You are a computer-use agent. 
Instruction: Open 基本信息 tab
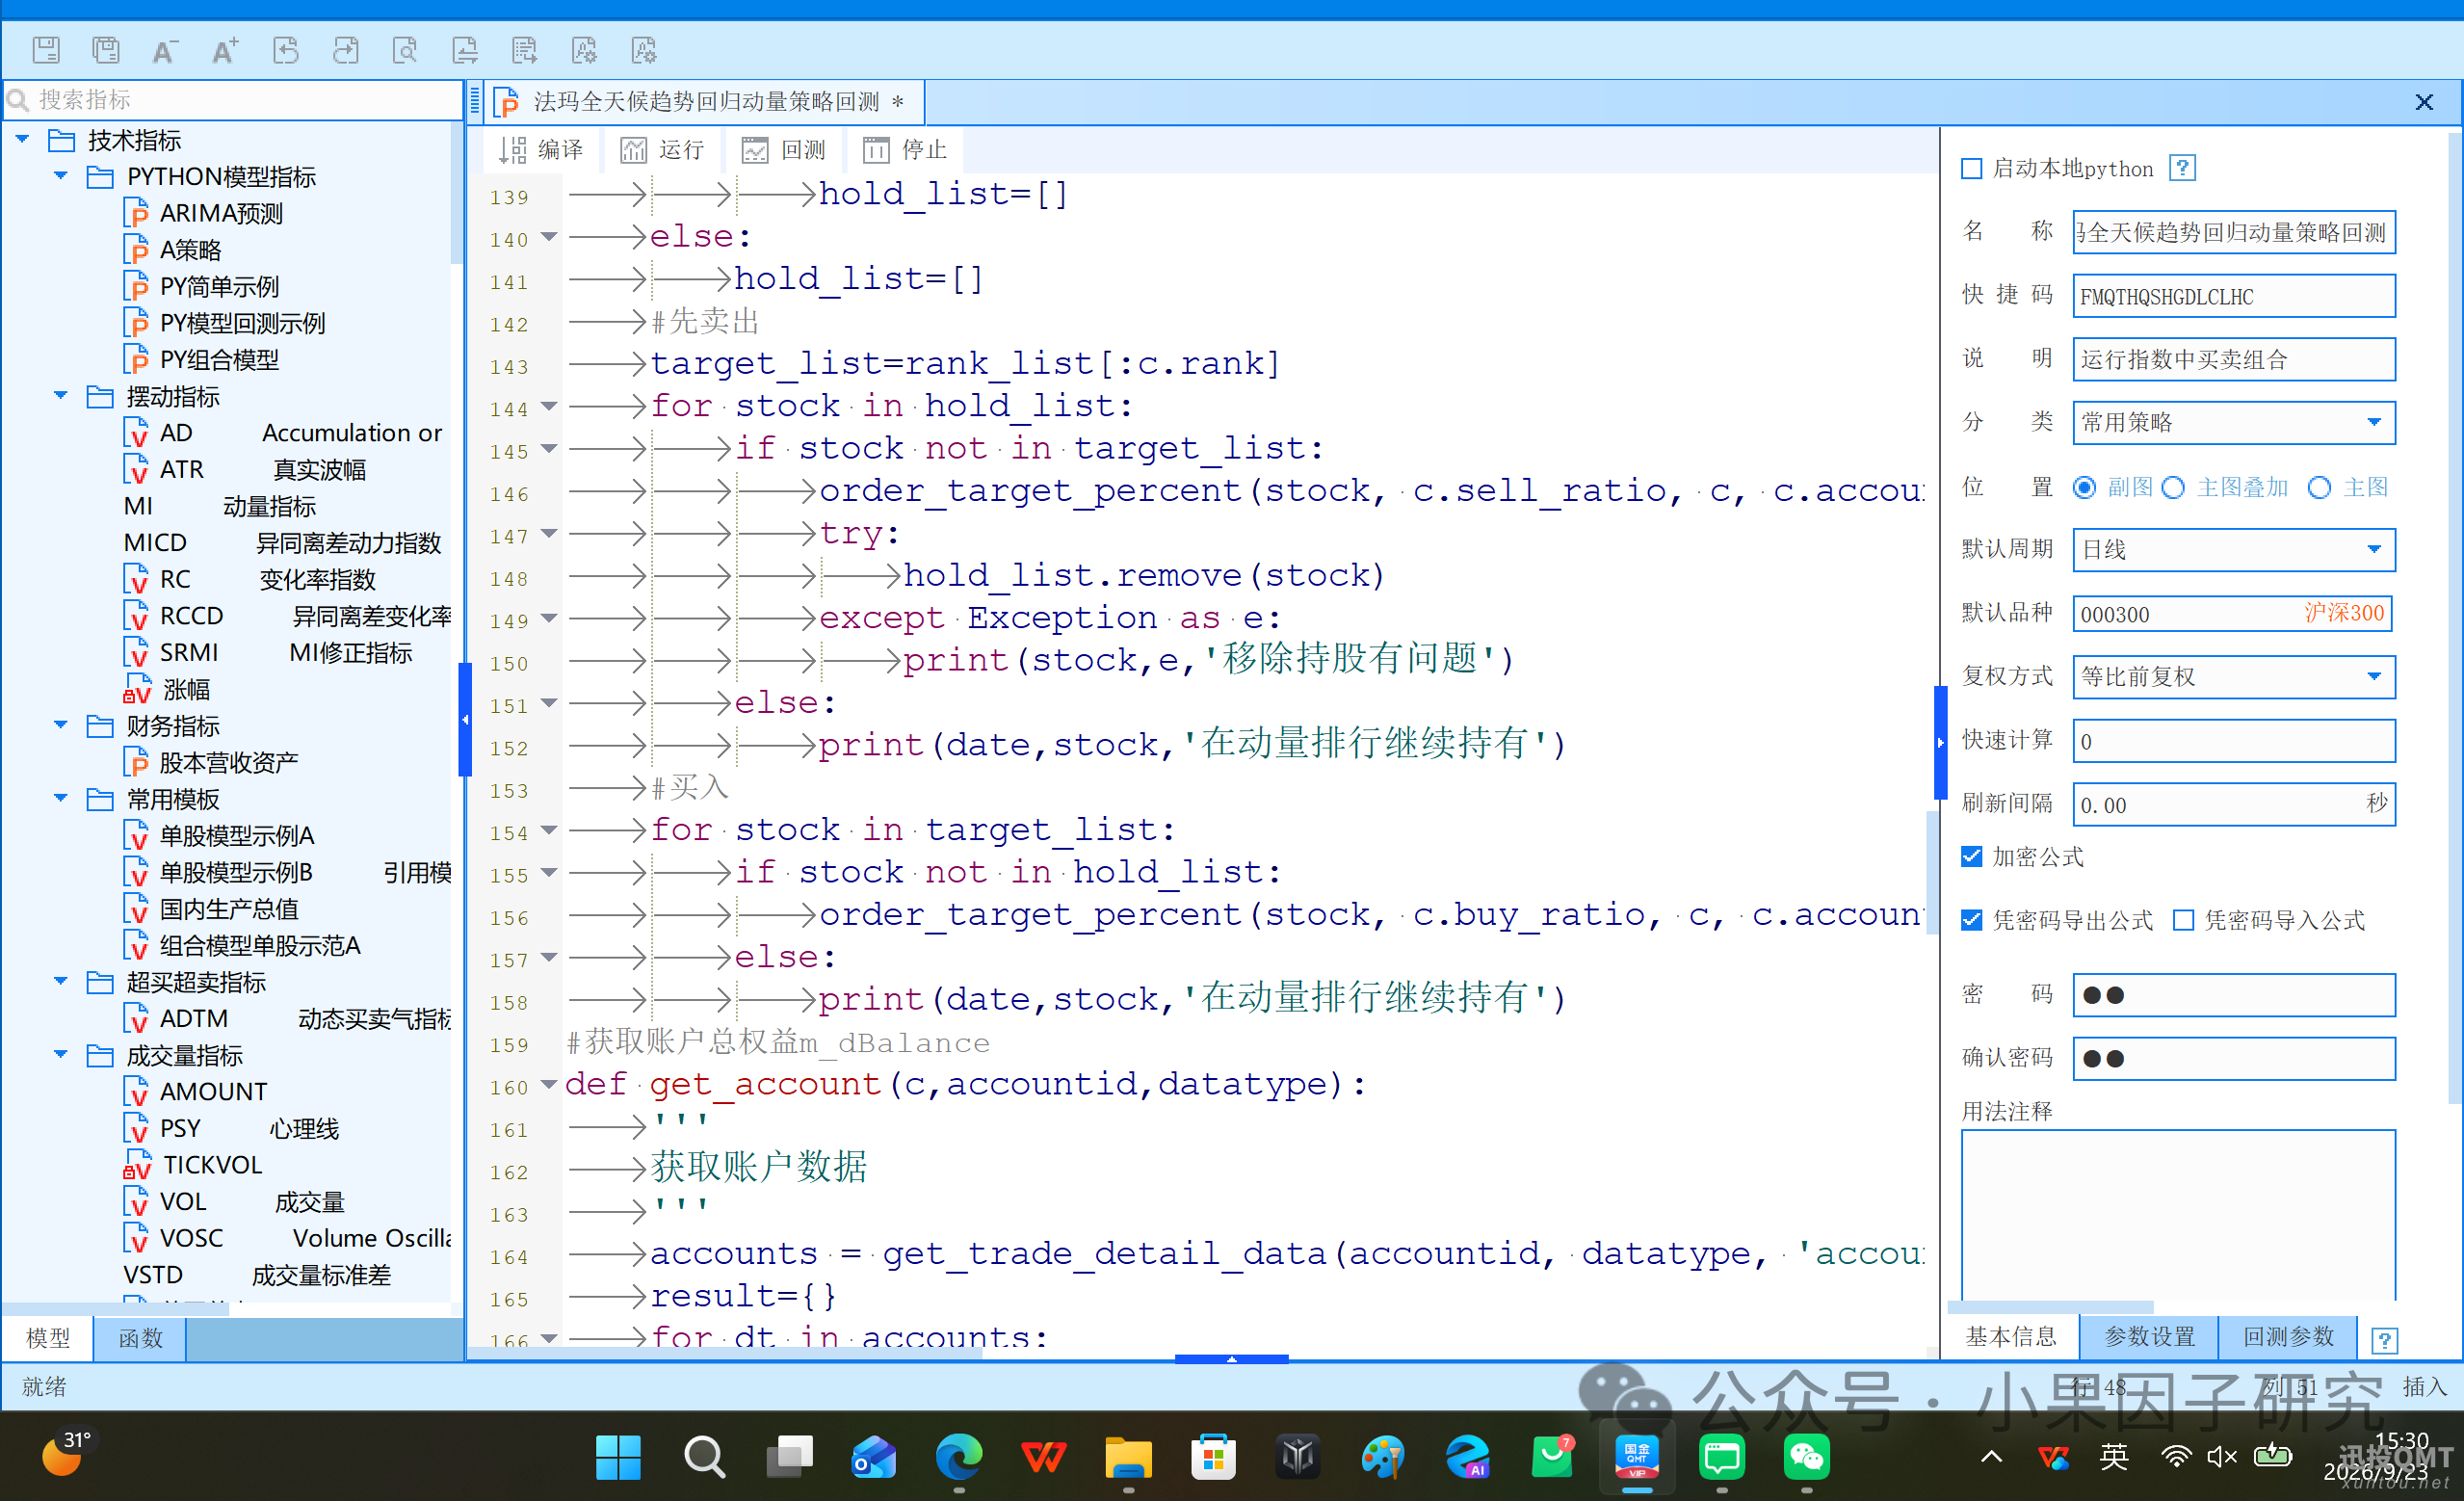(x=2011, y=1337)
